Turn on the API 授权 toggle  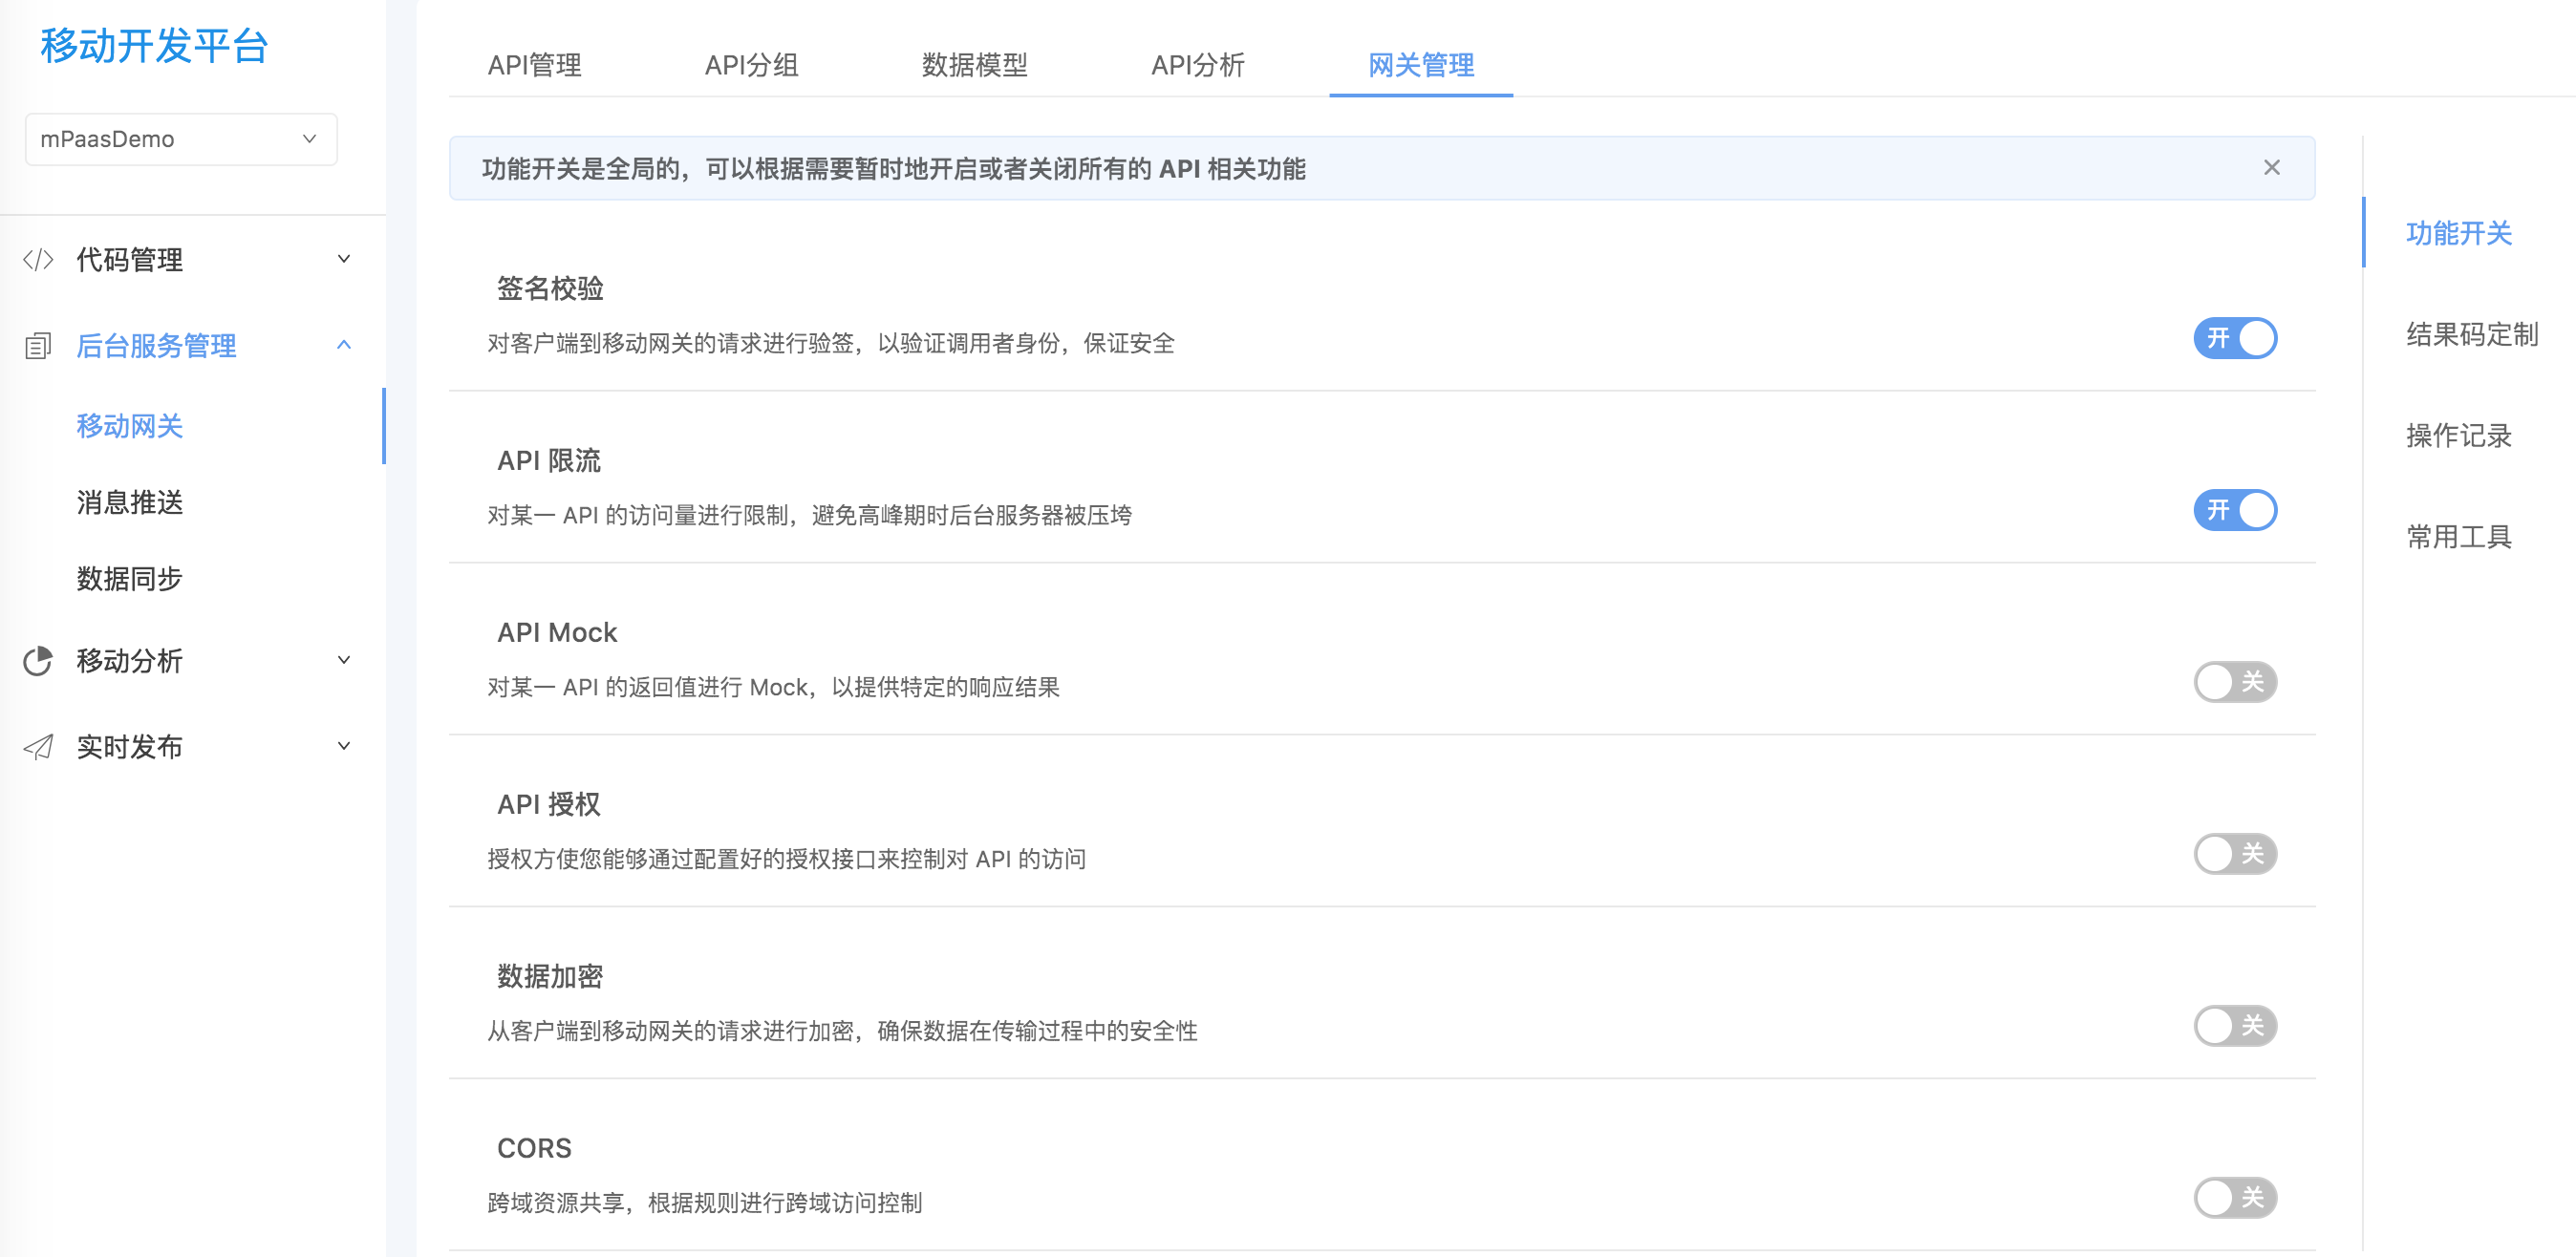2234,854
